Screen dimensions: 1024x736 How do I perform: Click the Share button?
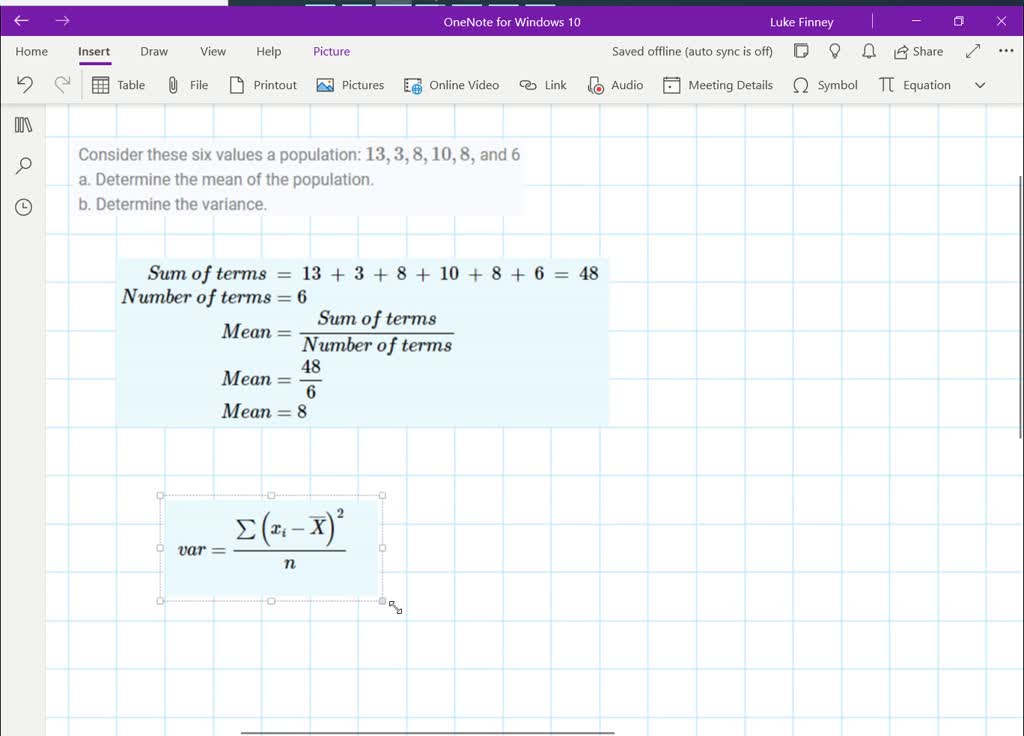click(x=918, y=51)
